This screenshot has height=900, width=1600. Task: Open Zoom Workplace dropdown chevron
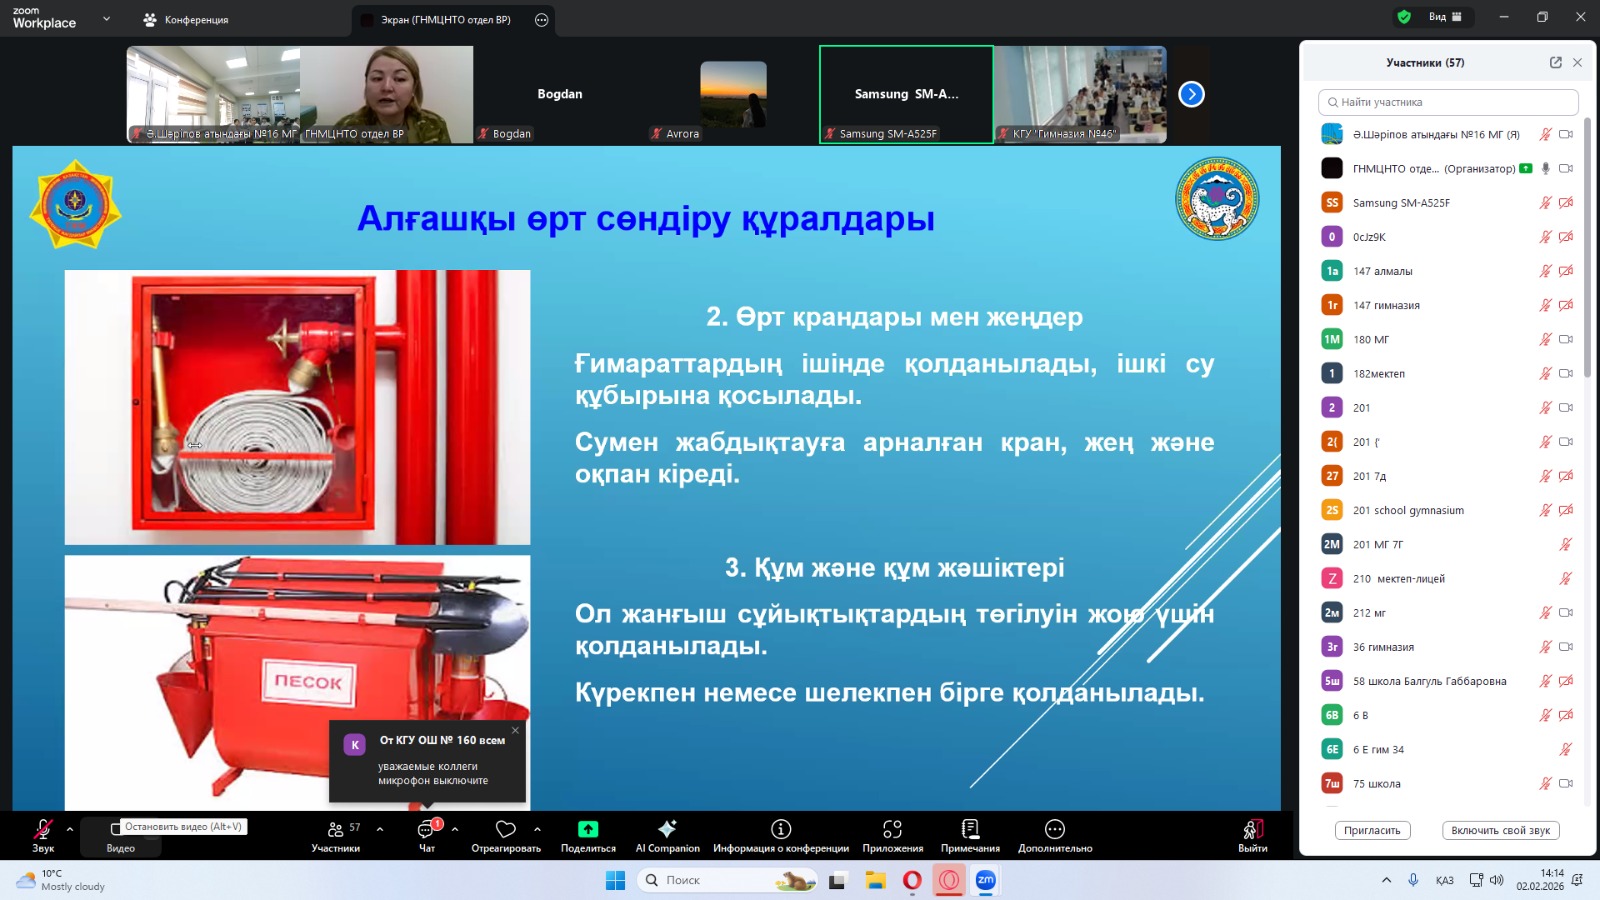click(x=106, y=19)
